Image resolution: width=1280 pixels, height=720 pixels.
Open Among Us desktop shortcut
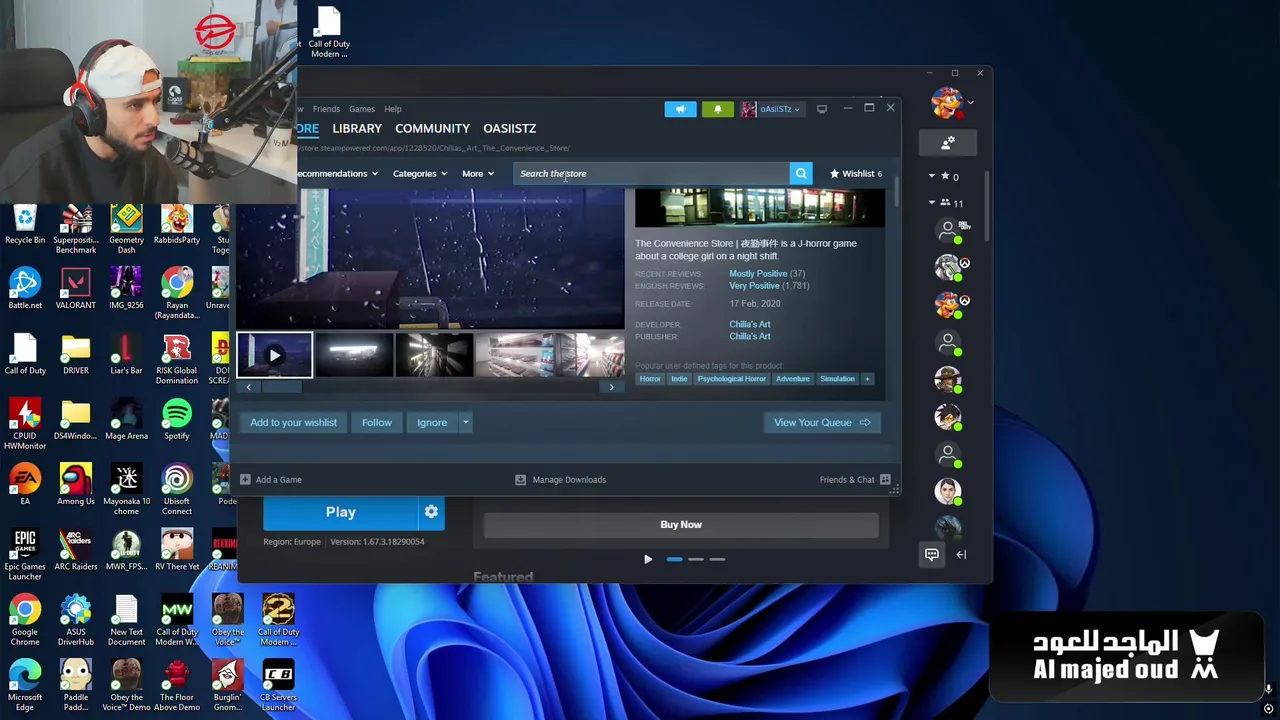coord(76,485)
